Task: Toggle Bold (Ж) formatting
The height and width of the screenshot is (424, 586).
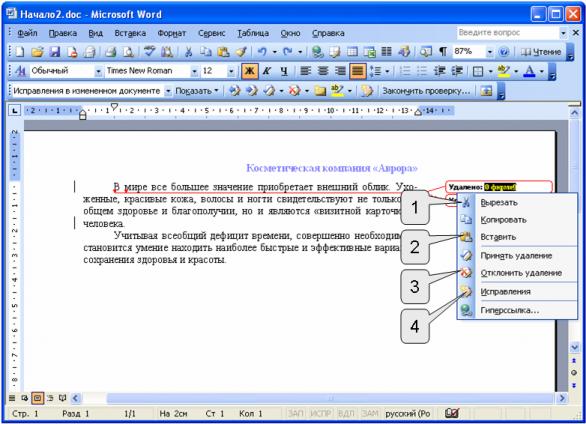Action: [x=249, y=71]
